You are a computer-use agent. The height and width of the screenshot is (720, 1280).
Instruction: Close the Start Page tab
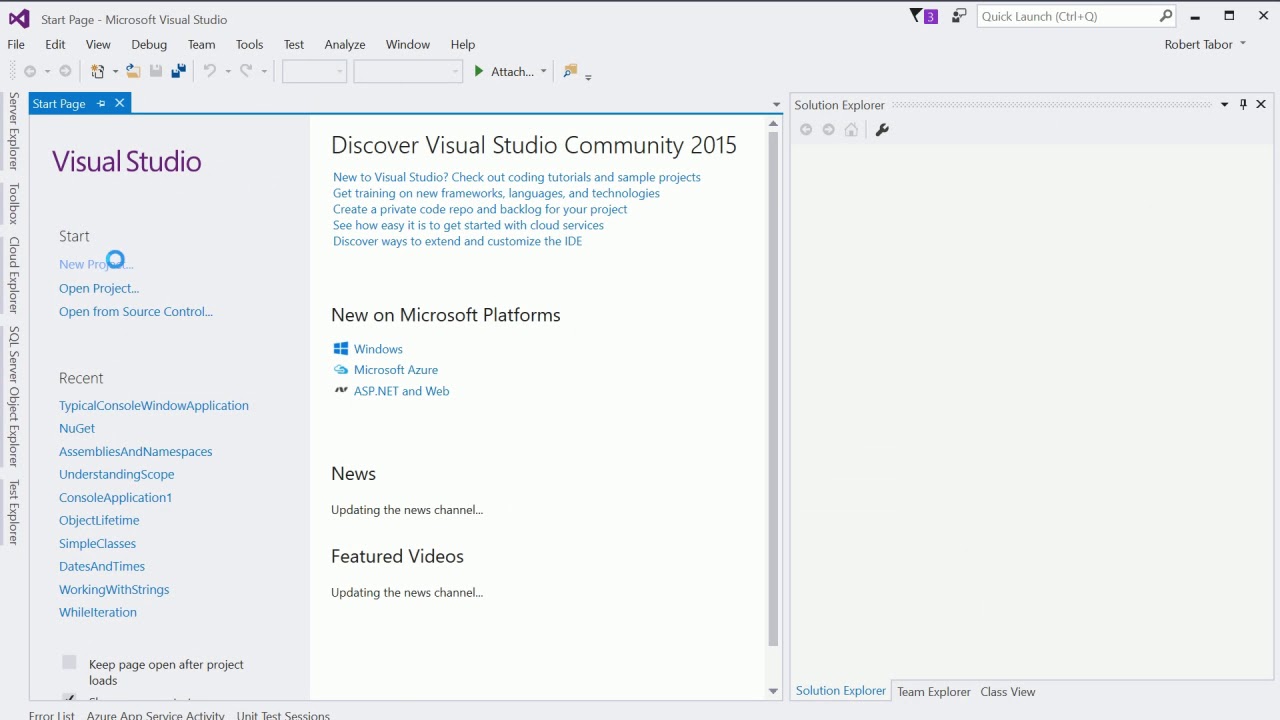coord(119,103)
